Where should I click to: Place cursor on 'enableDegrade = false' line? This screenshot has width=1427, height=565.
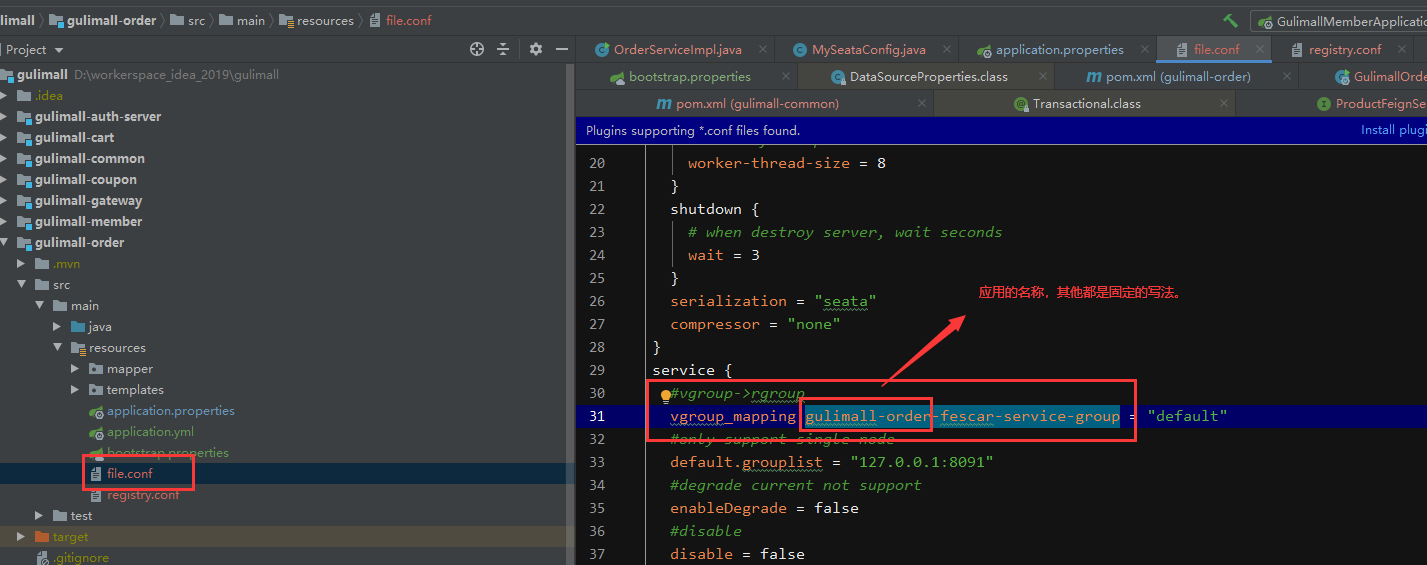764,508
